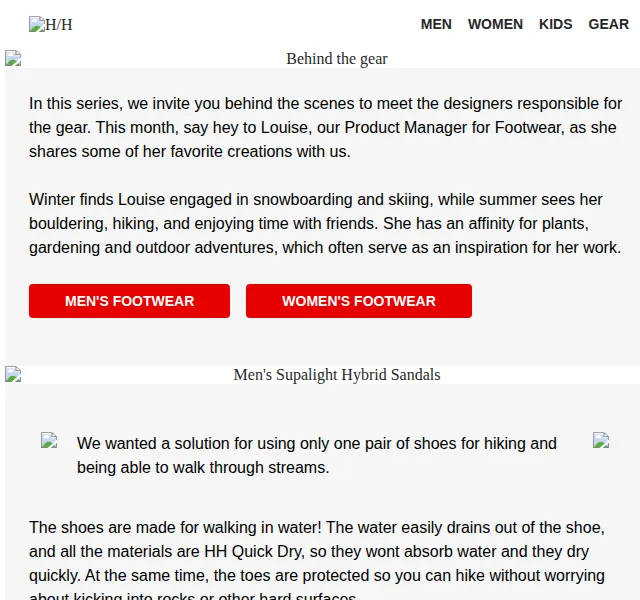640x600 pixels.
Task: Click the WOMEN'S FOOTWEAR button
Action: [359, 301]
